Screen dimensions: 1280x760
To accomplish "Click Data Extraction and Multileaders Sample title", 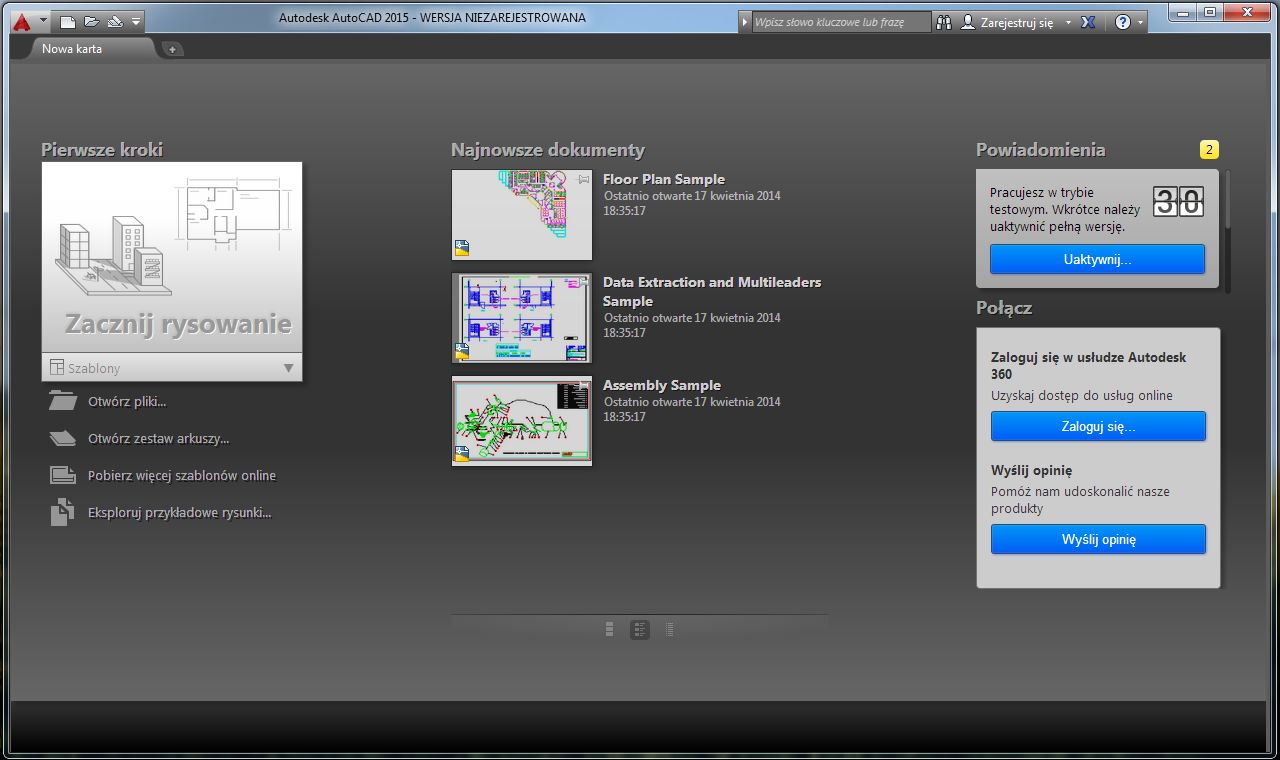I will click(x=712, y=291).
